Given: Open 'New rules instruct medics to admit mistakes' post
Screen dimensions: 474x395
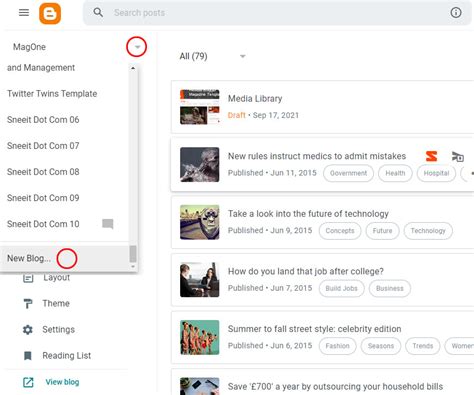Looking at the screenshot, I should click(x=317, y=156).
